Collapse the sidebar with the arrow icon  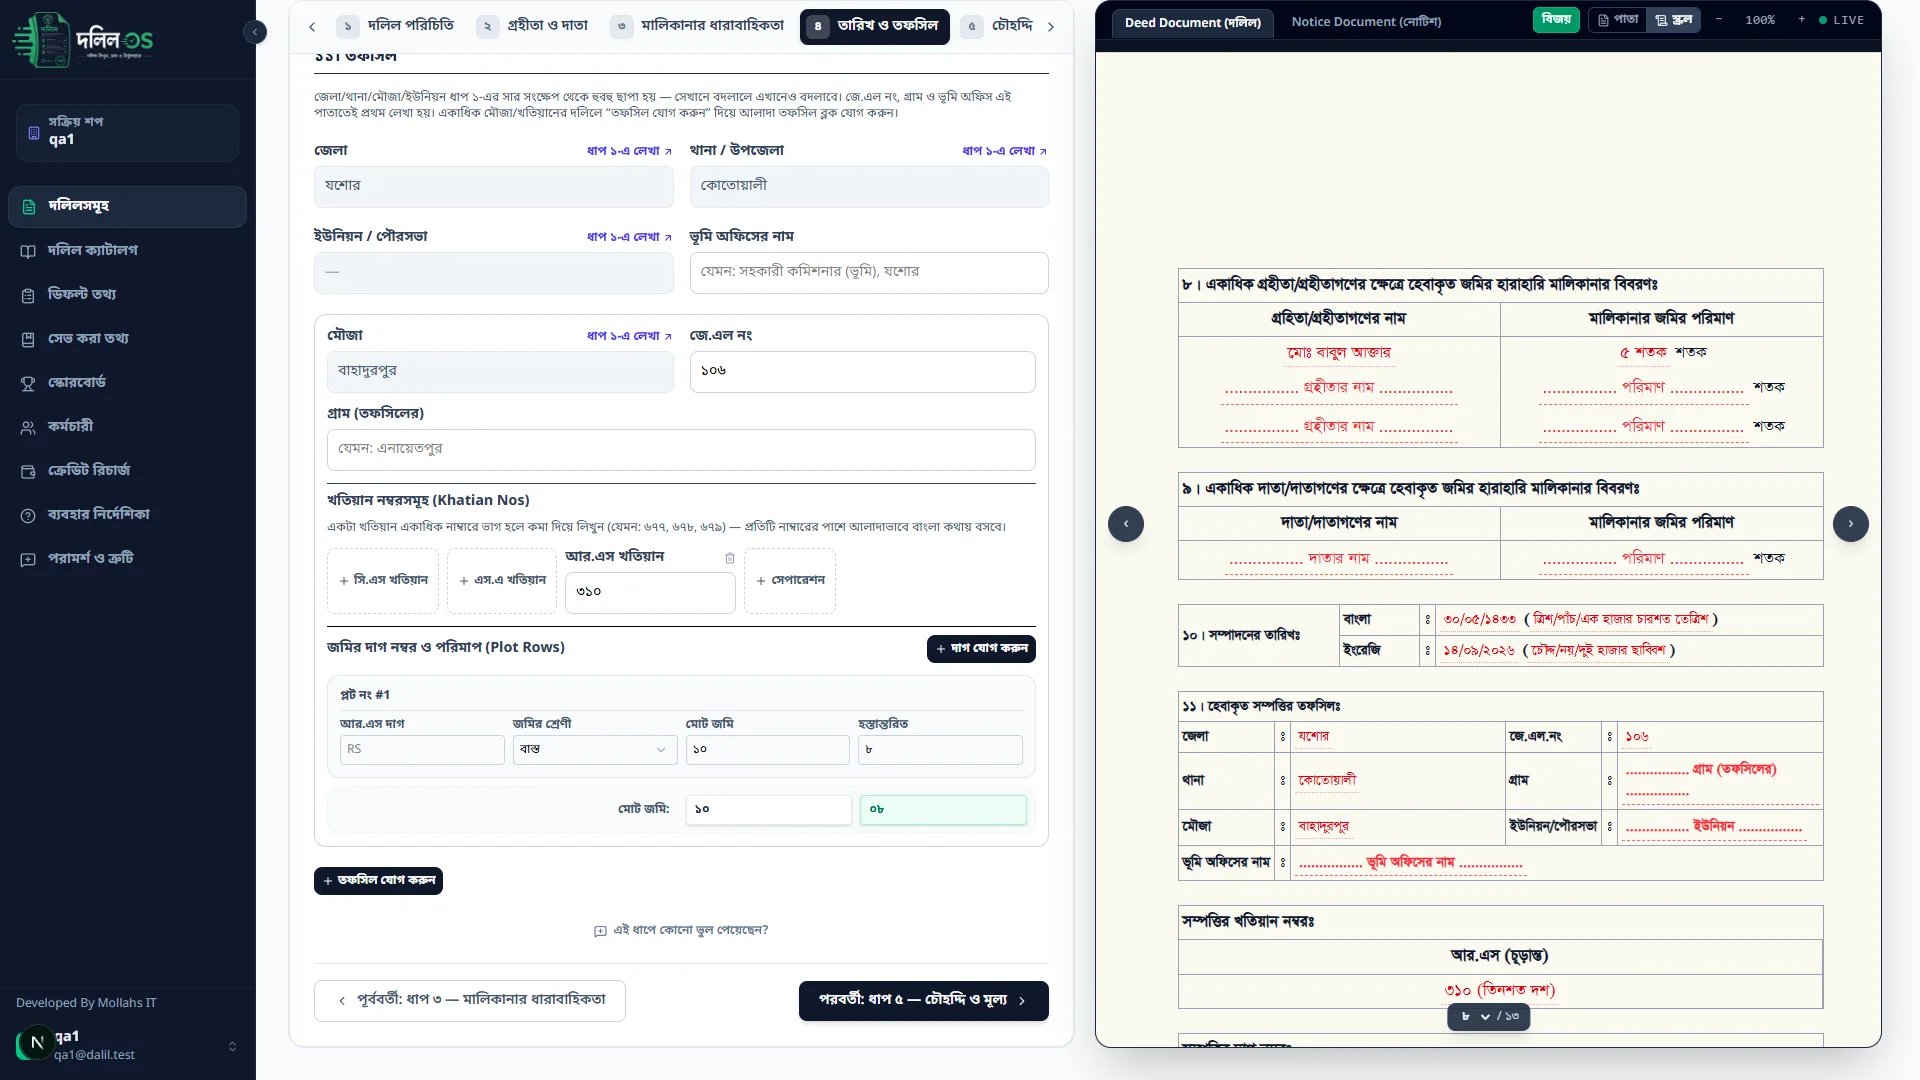tap(255, 32)
